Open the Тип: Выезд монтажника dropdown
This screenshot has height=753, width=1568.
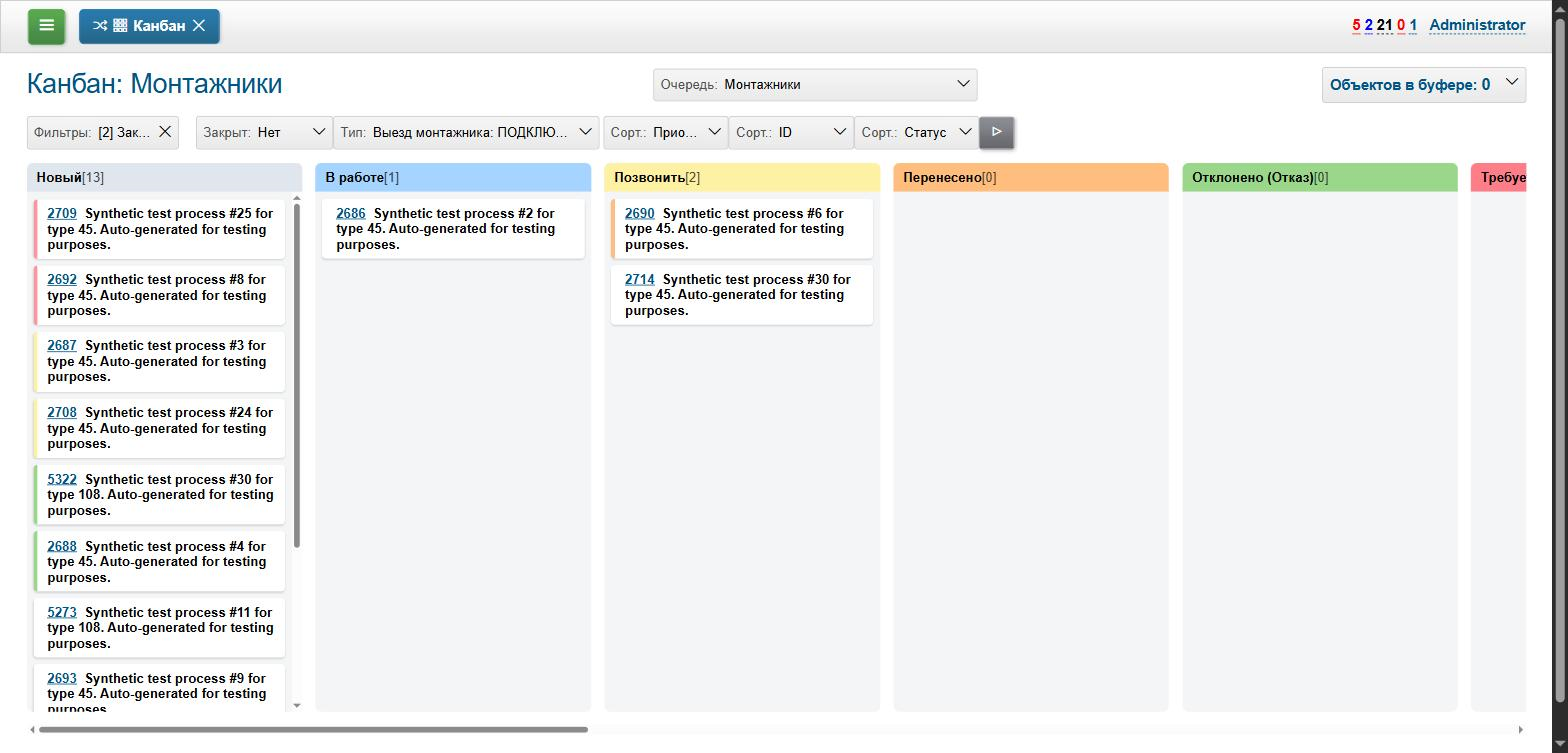pyautogui.click(x=466, y=132)
